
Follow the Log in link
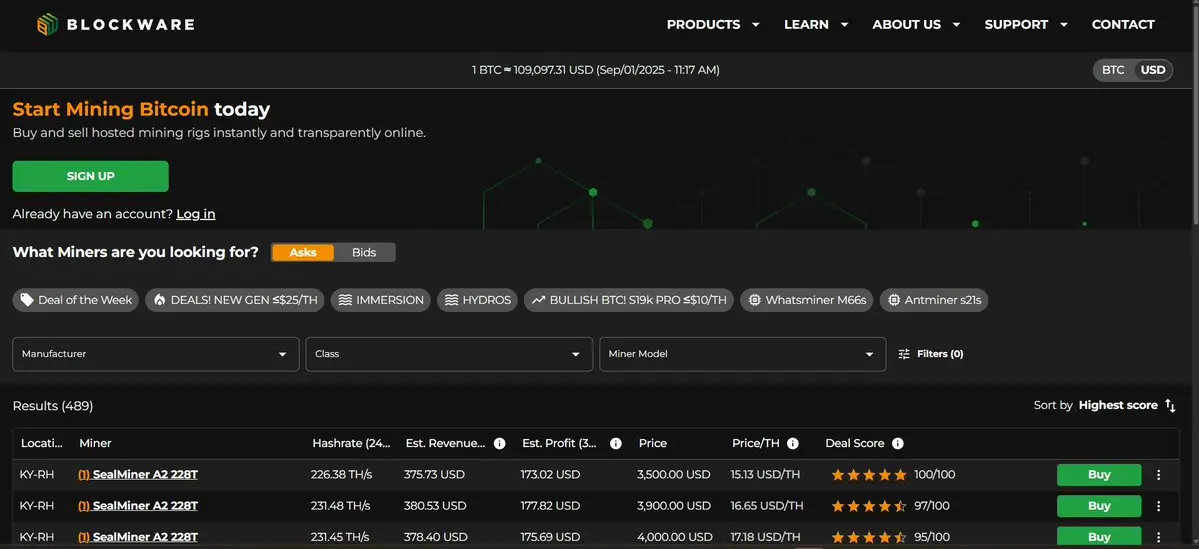(196, 214)
